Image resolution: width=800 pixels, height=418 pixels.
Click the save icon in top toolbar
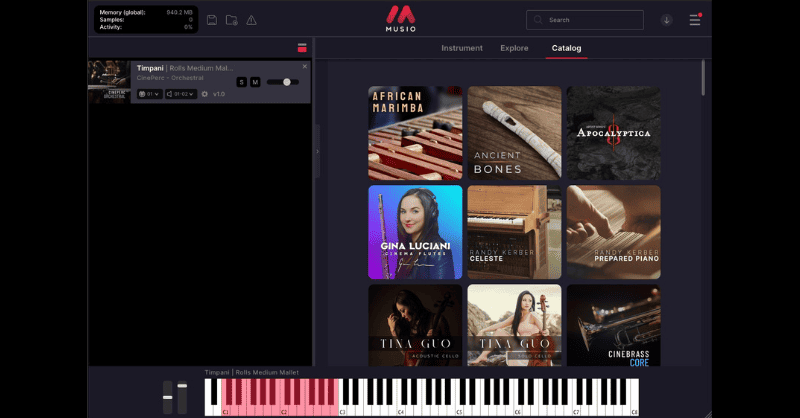[x=212, y=20]
